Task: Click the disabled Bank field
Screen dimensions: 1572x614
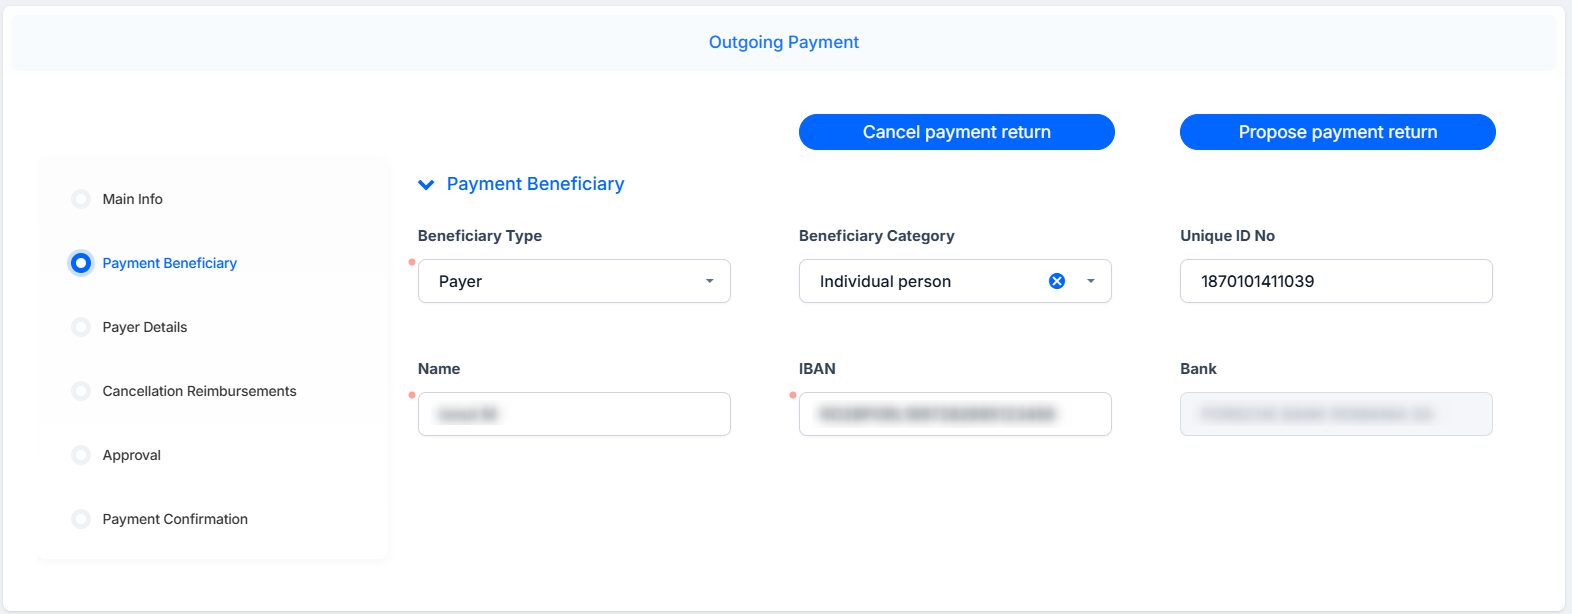Action: click(1336, 414)
